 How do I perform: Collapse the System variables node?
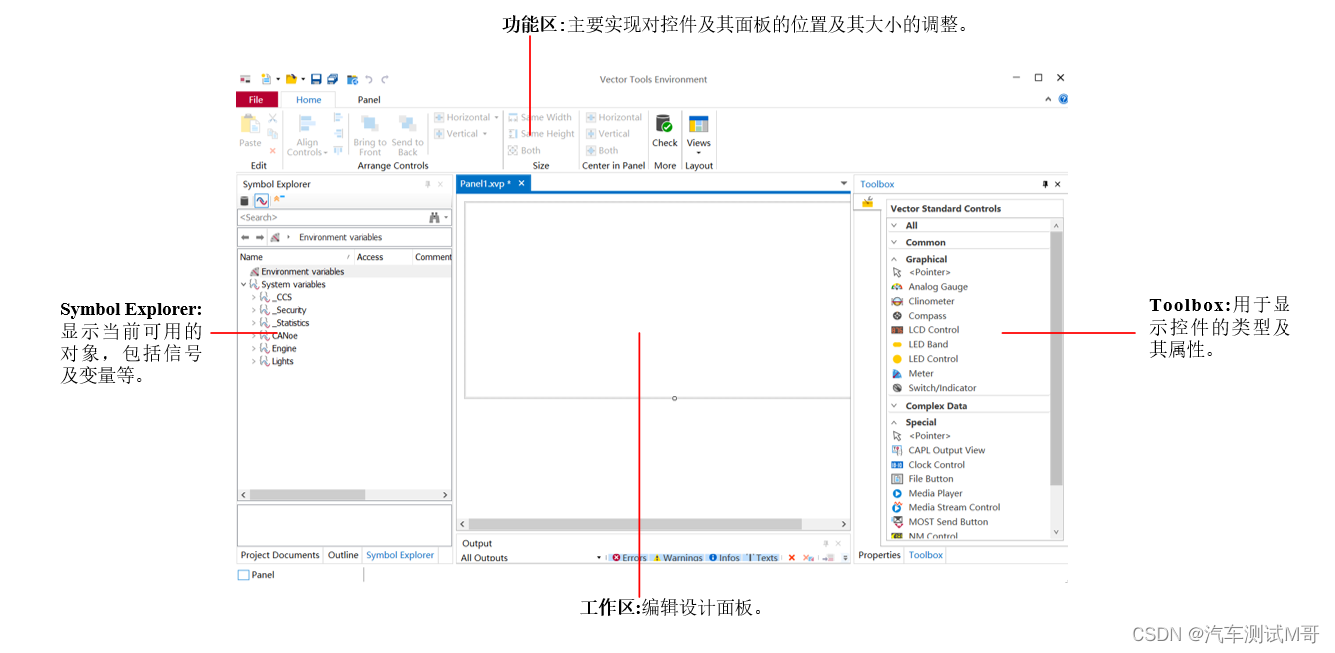243,284
